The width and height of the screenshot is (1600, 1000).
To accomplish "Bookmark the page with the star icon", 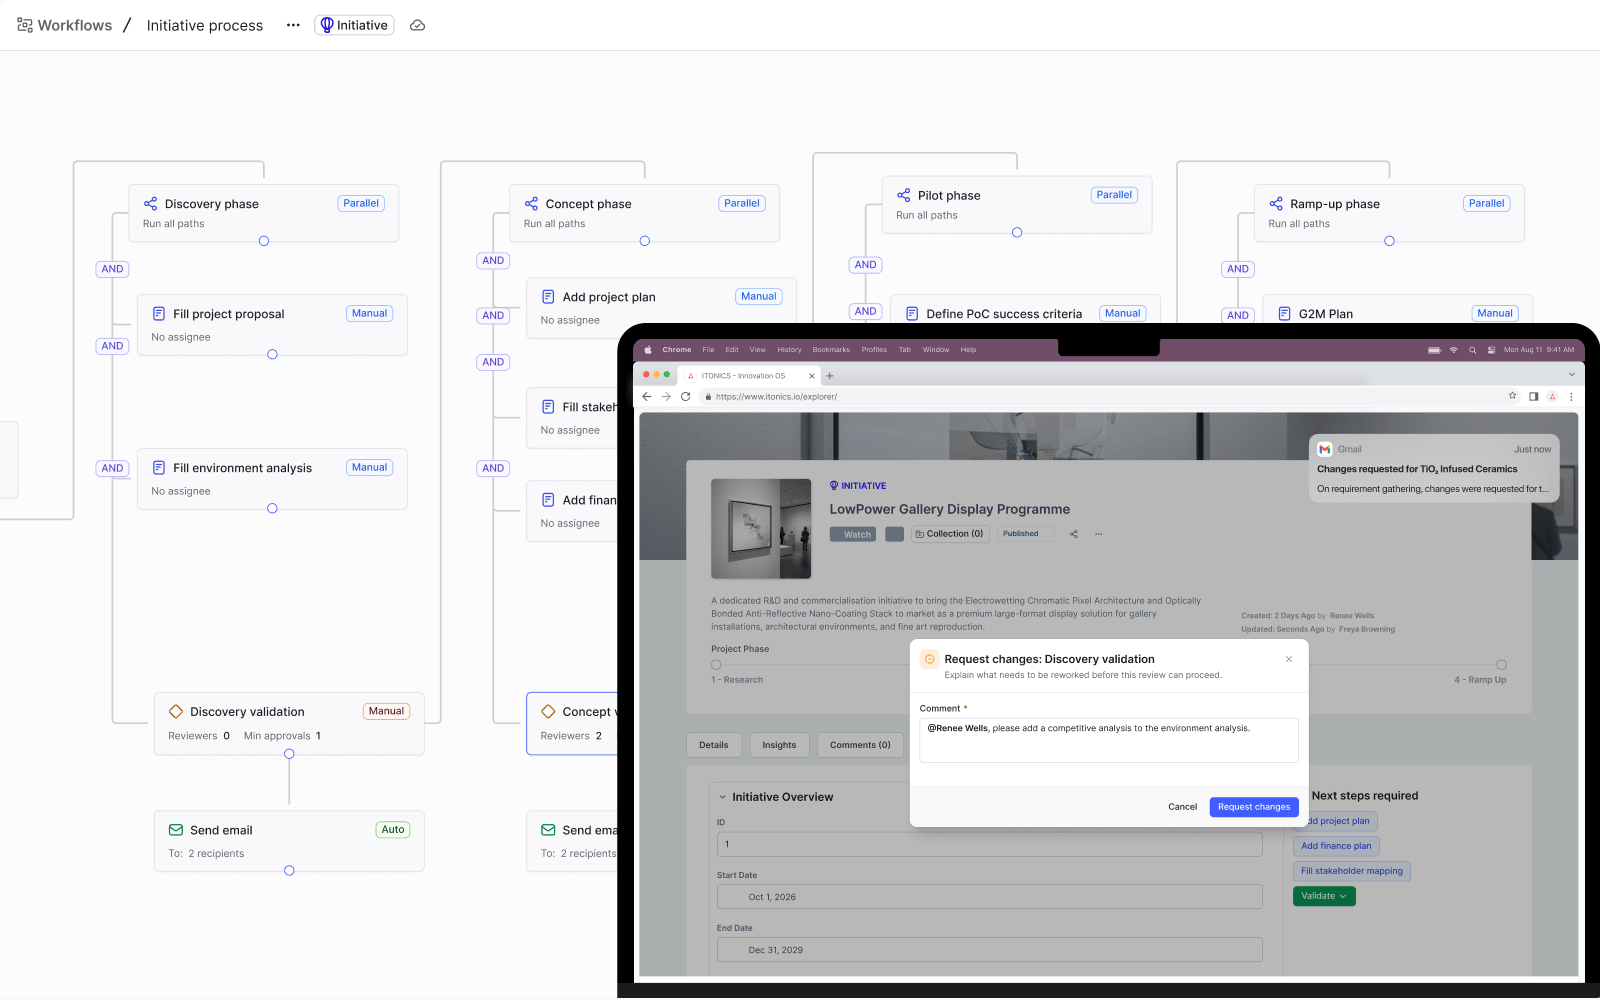I will tap(1513, 396).
